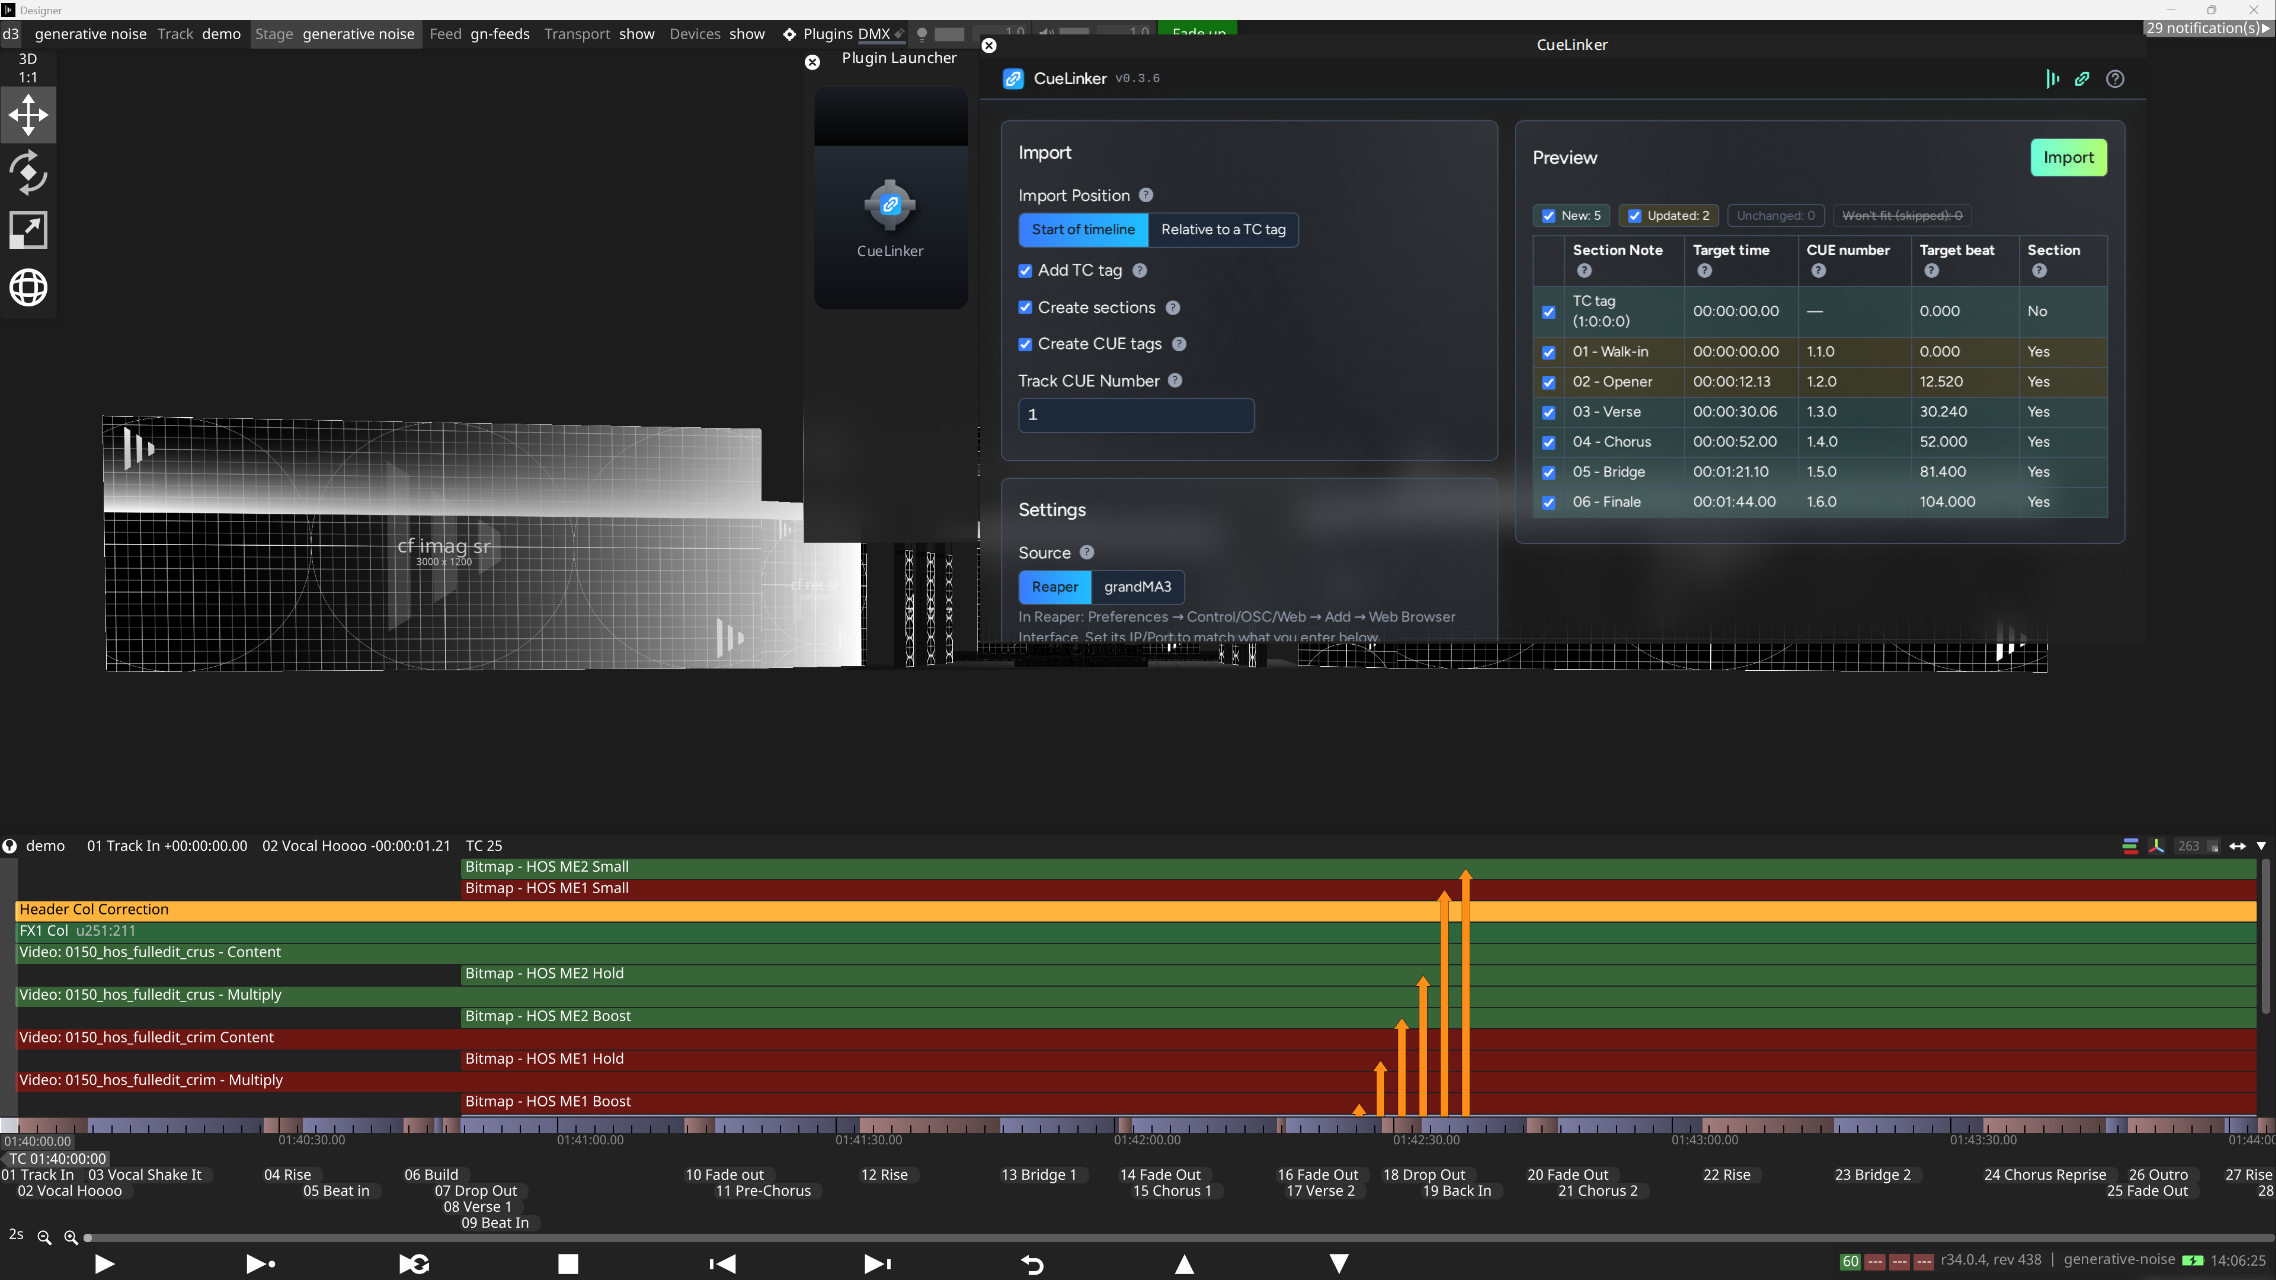2276x1280 pixels.
Task: Open CueLinker help question-mark icon
Action: click(x=2115, y=79)
